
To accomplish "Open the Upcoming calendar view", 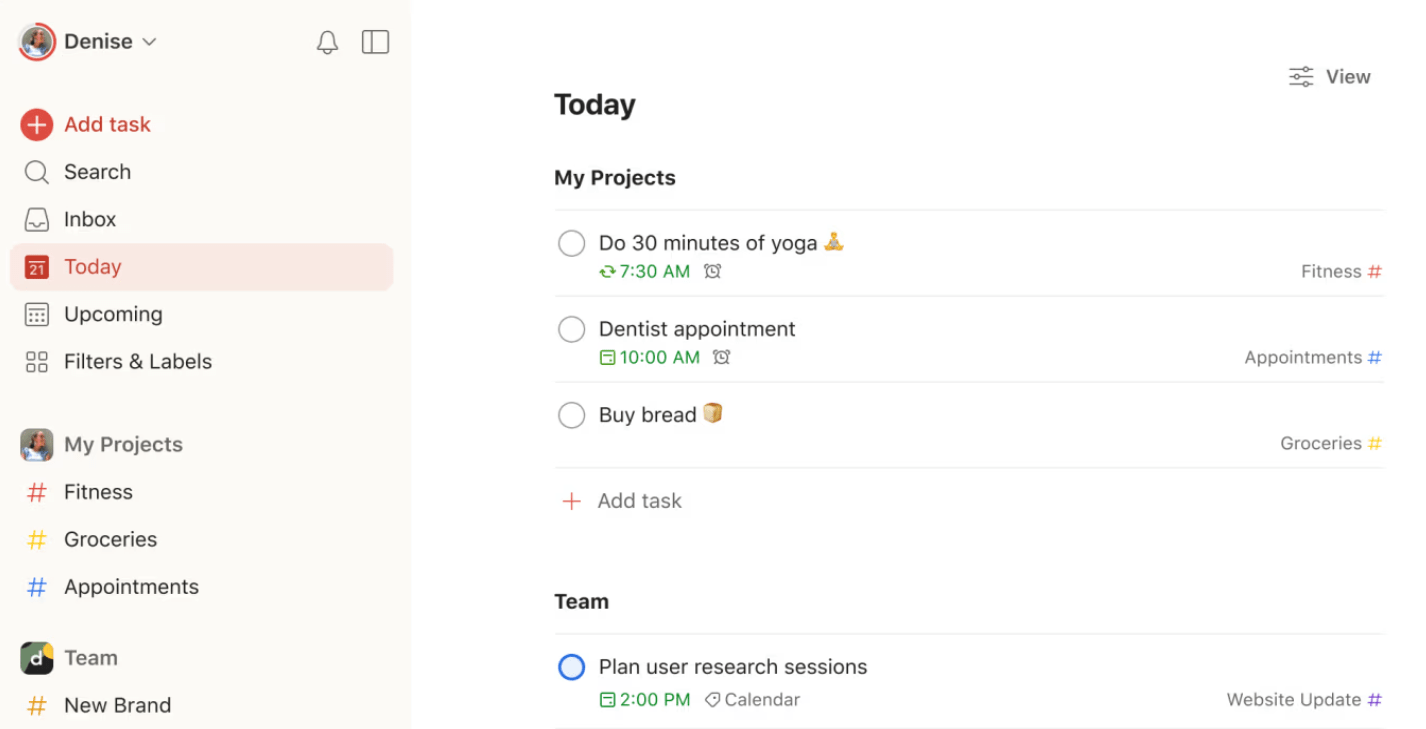I will click(113, 314).
